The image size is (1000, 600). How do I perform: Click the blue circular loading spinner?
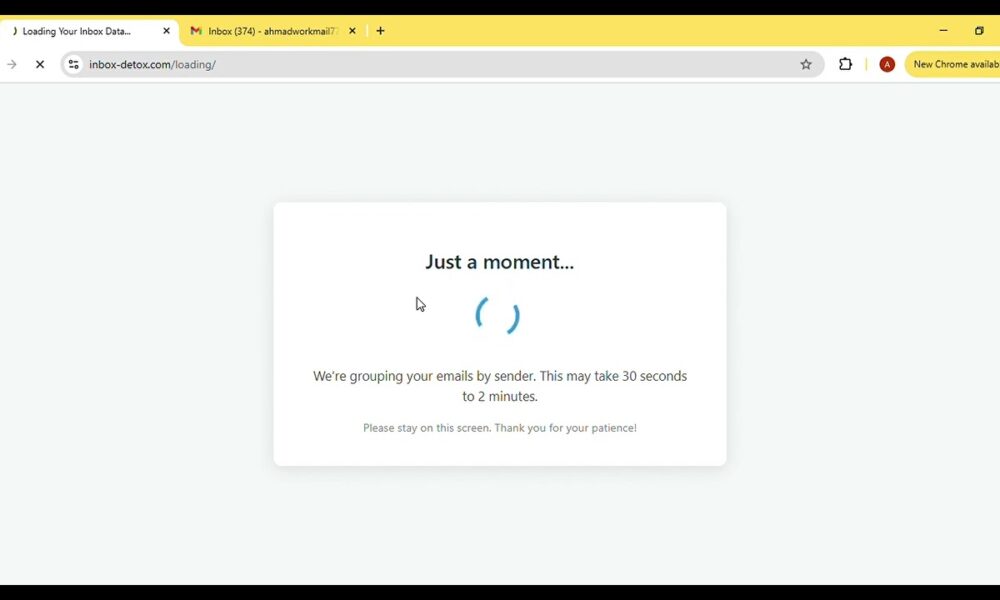coord(497,315)
